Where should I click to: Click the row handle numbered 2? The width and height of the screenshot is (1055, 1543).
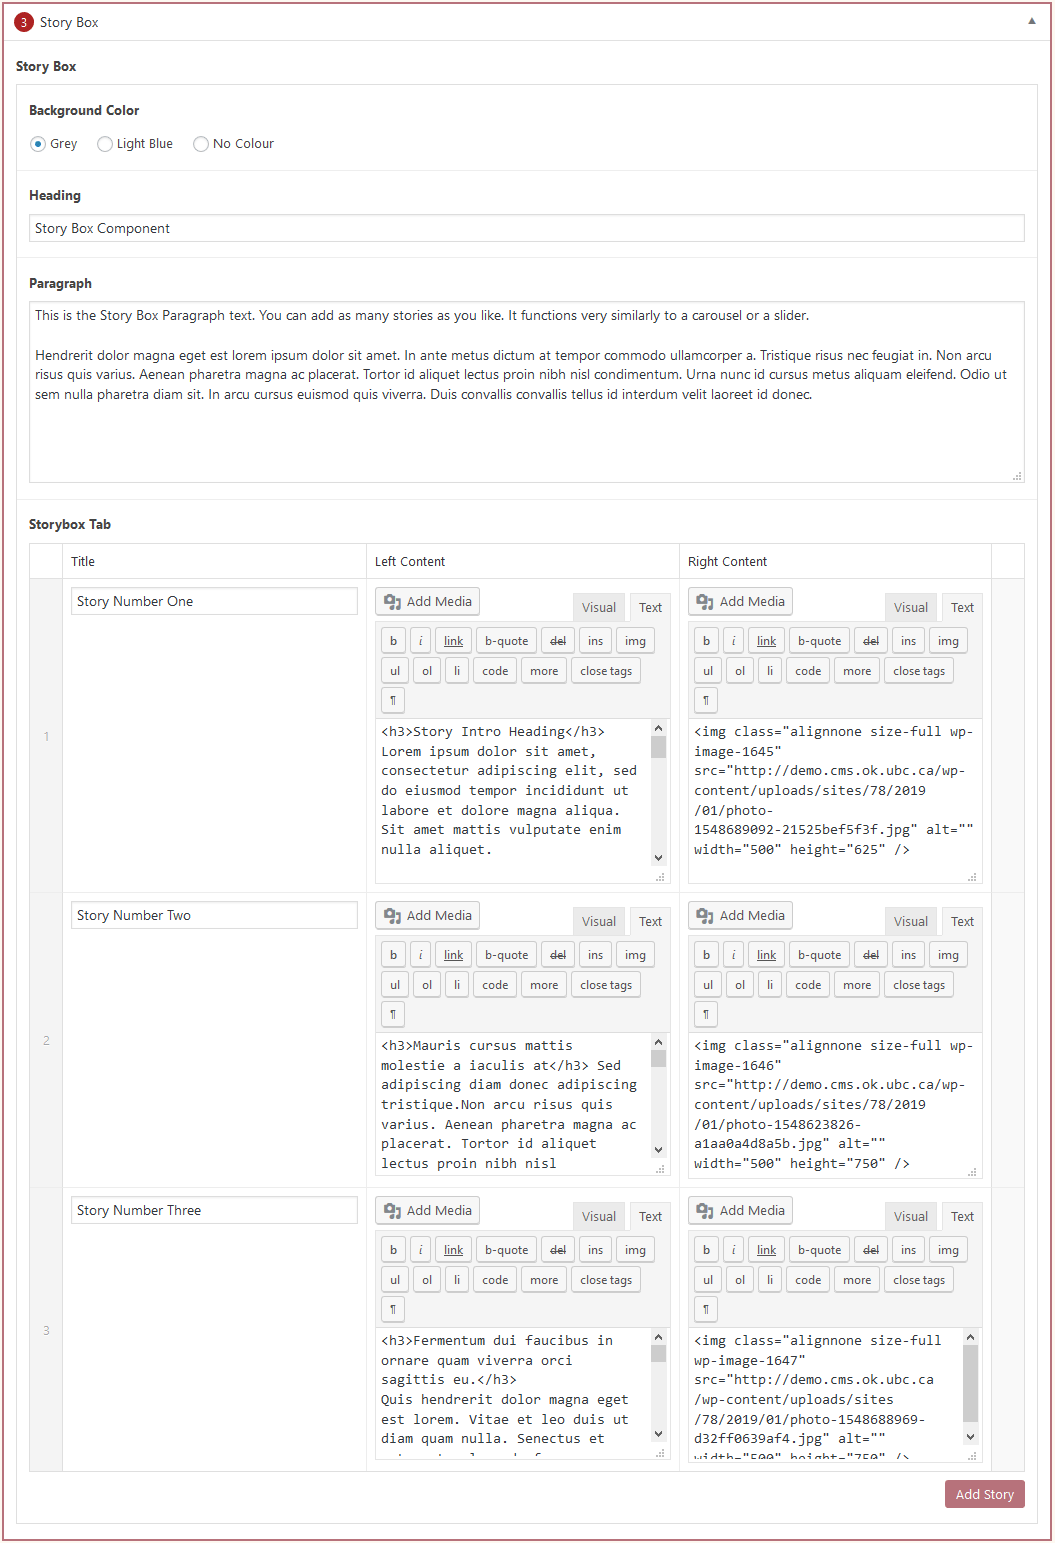(x=46, y=1040)
